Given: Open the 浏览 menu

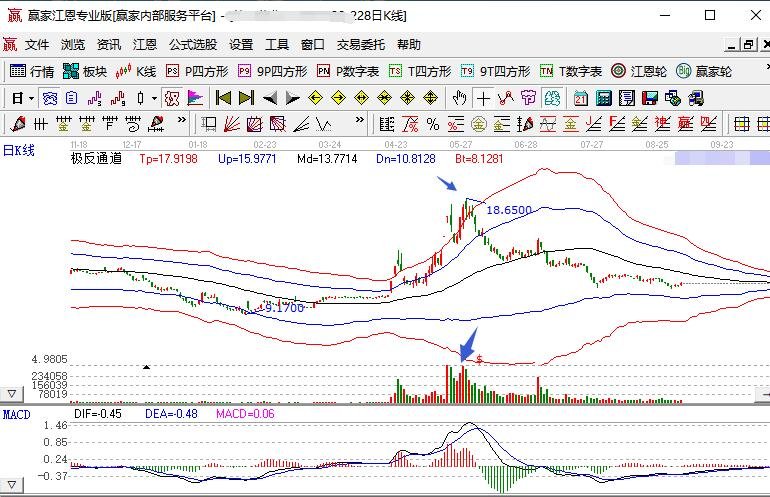Looking at the screenshot, I should click(73, 45).
